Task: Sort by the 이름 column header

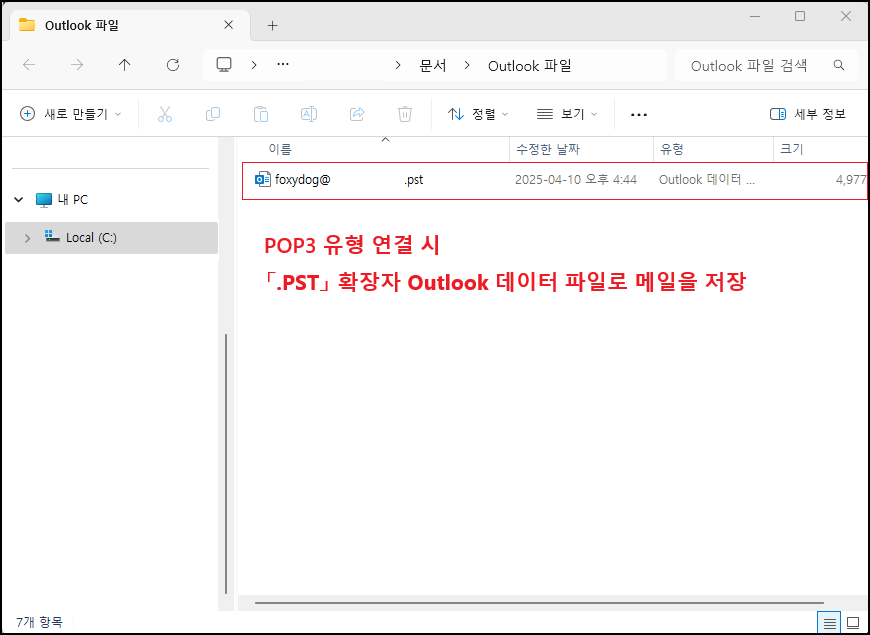Action: 280,149
